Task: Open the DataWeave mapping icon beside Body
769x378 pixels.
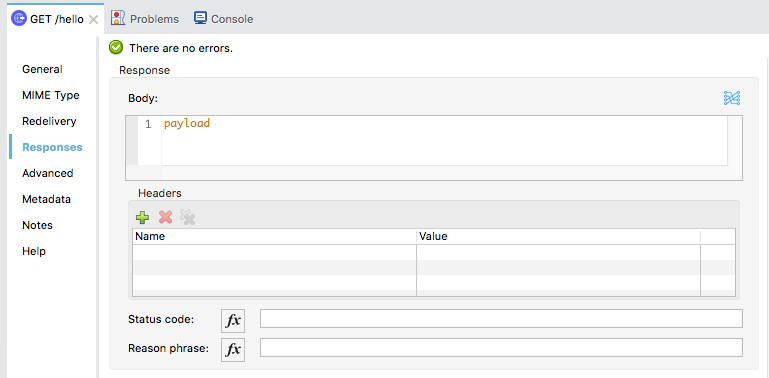Action: tap(732, 98)
